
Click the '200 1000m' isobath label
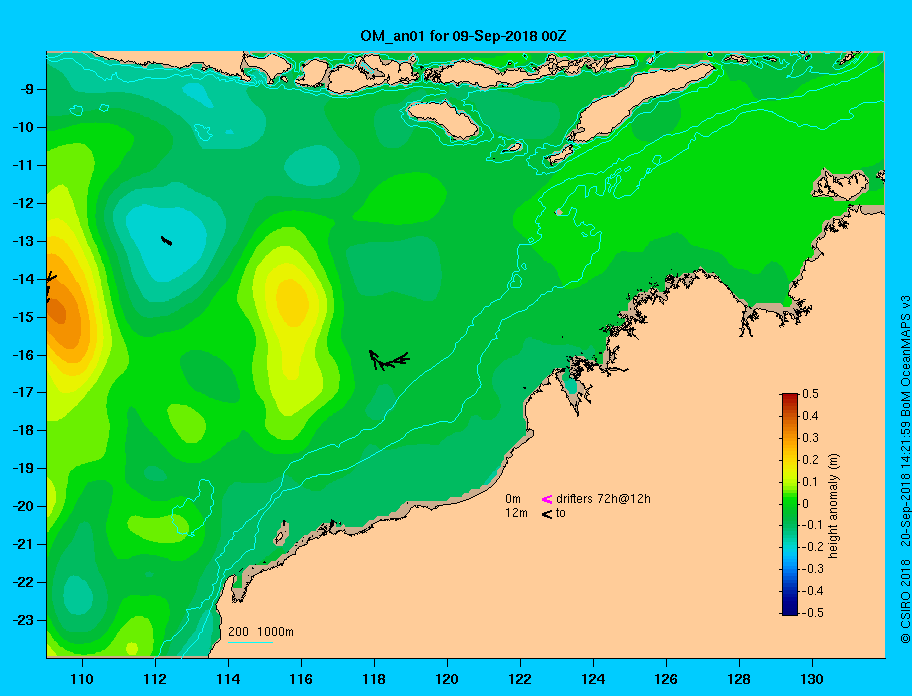pos(261,632)
